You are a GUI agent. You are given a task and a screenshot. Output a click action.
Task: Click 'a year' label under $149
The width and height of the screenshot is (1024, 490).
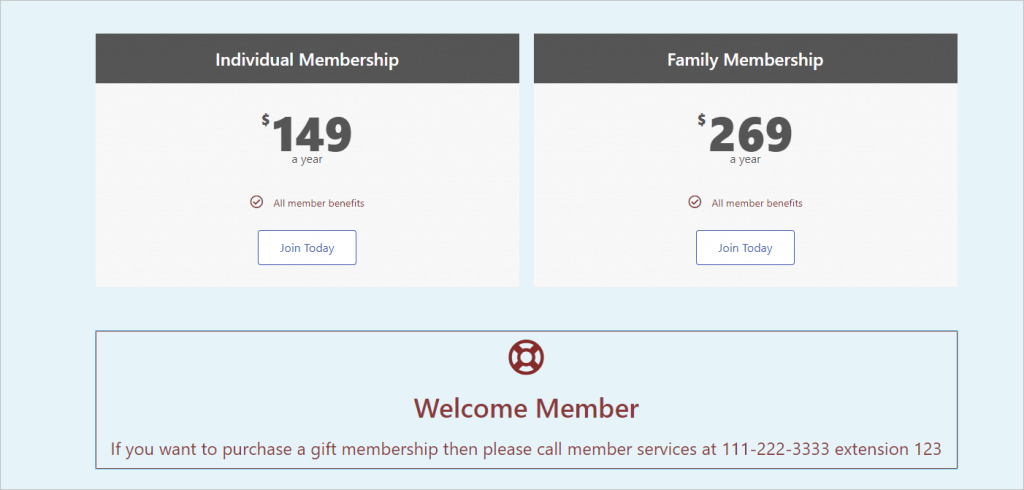[307, 159]
